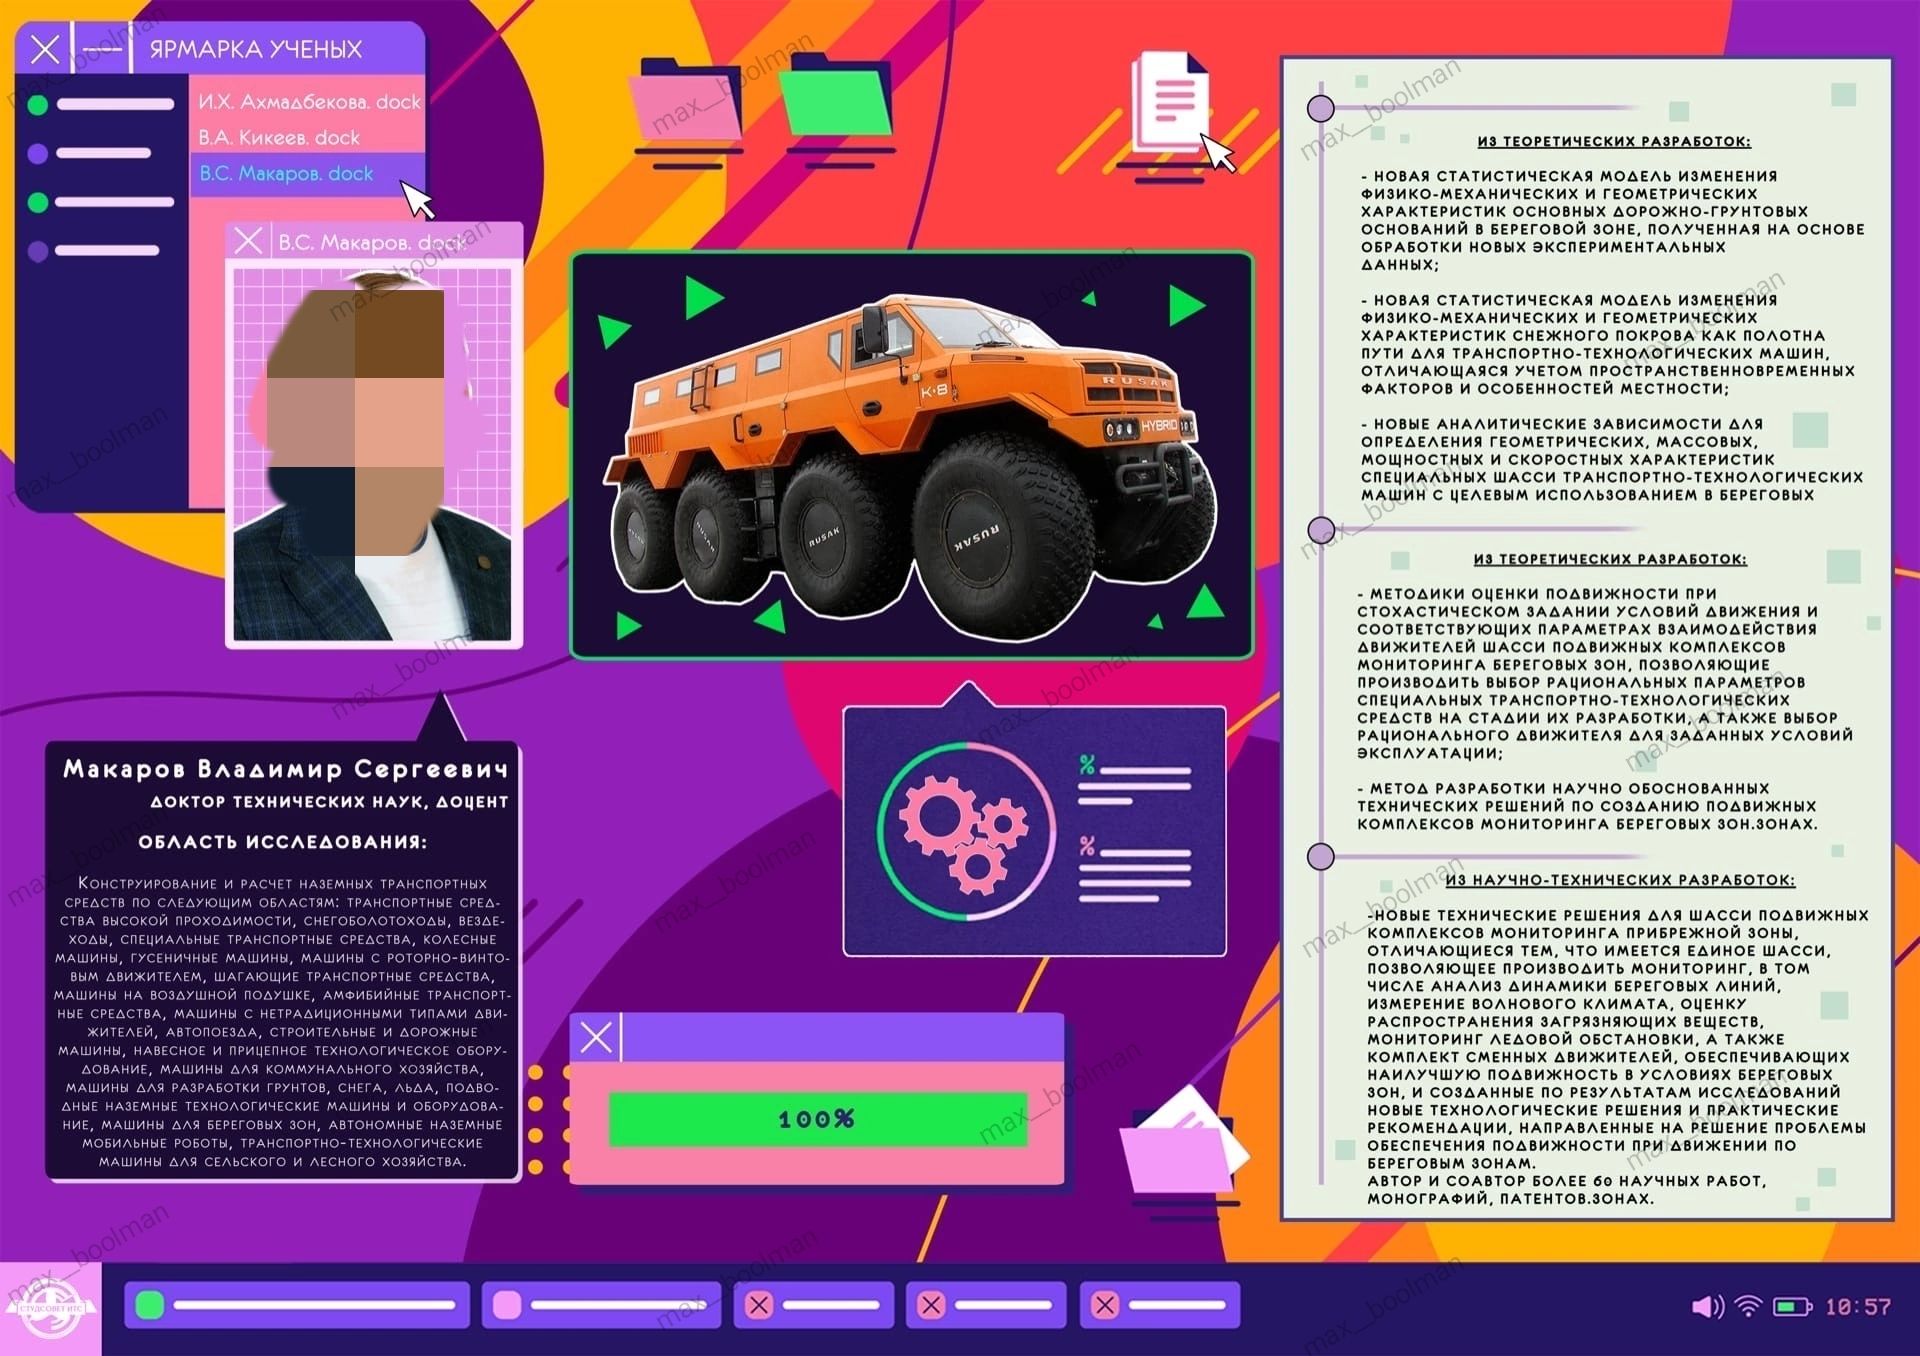Click the green dot beside the Ахмадбекова row
This screenshot has height=1356, width=1920.
38,104
